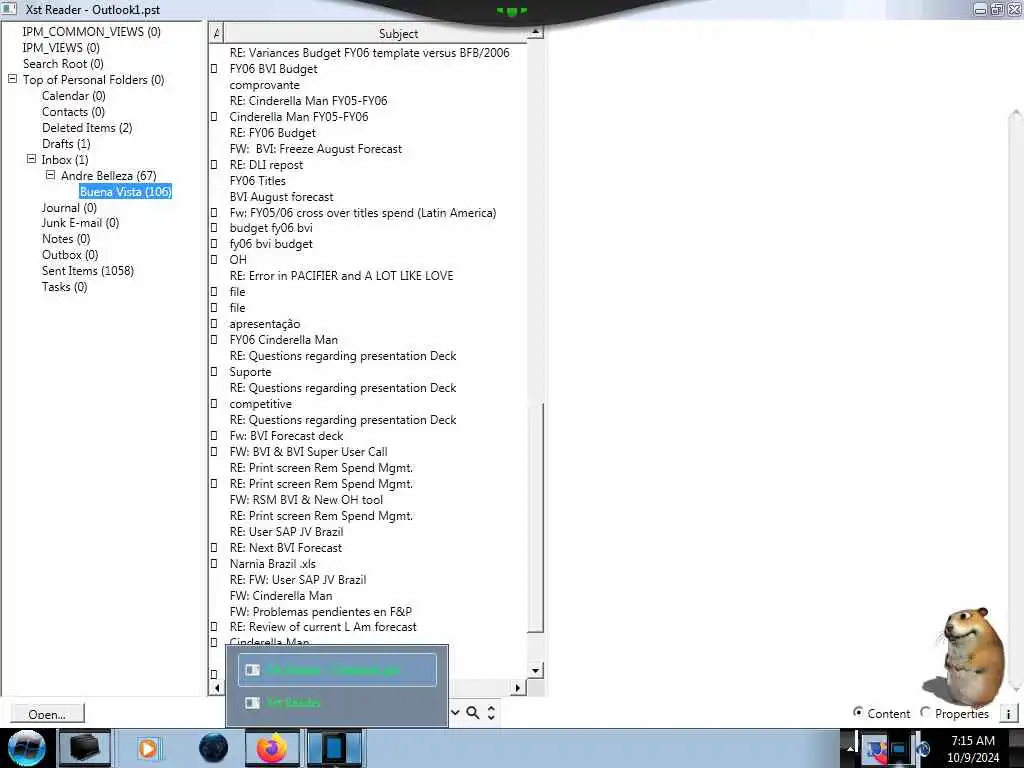Click message list scroll-up arrow
1024x768 pixels.
point(536,31)
